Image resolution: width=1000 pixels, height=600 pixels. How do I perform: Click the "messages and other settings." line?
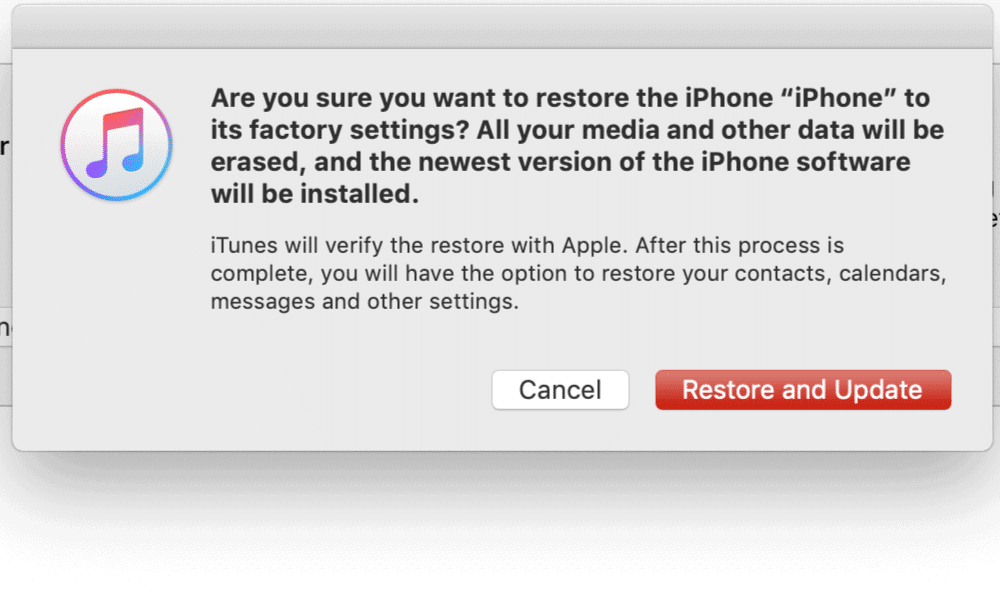pyautogui.click(x=365, y=302)
